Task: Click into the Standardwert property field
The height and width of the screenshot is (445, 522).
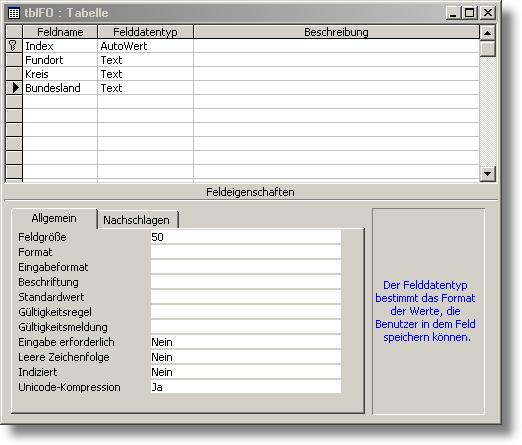Action: coord(246,297)
